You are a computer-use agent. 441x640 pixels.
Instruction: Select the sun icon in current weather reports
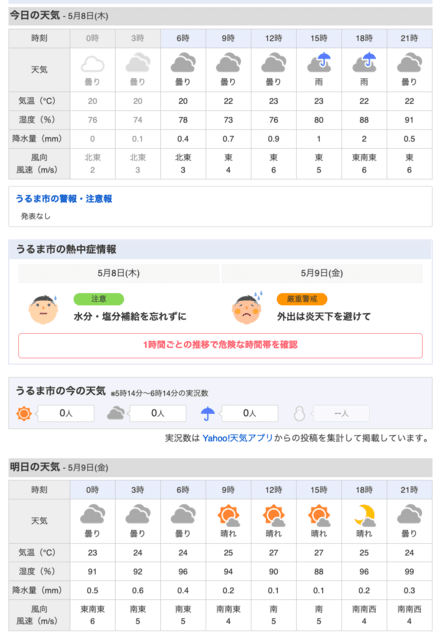tap(24, 413)
